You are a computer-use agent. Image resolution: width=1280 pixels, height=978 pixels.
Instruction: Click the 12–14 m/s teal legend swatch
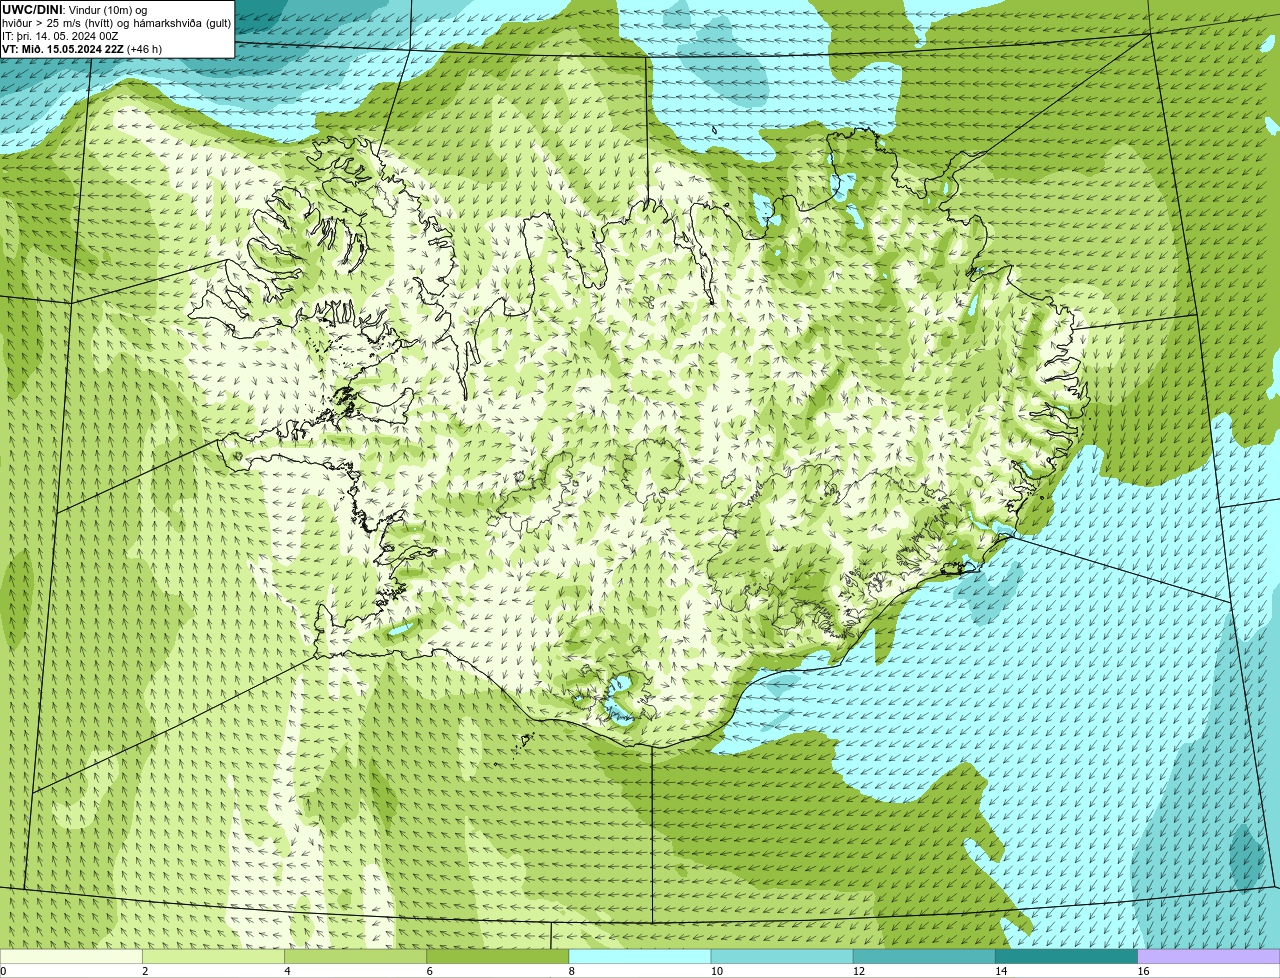click(924, 956)
